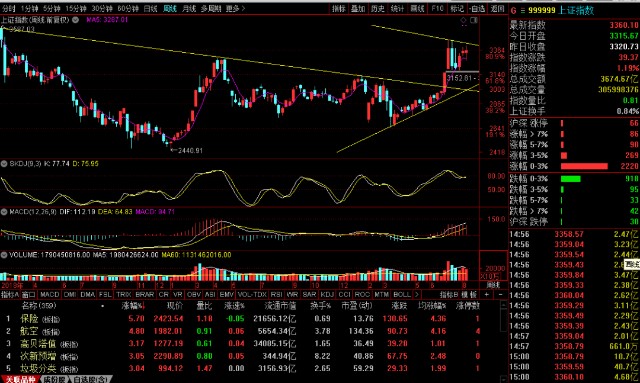Click the 返回 return button
This screenshot has width=640, height=383.
click(497, 8)
